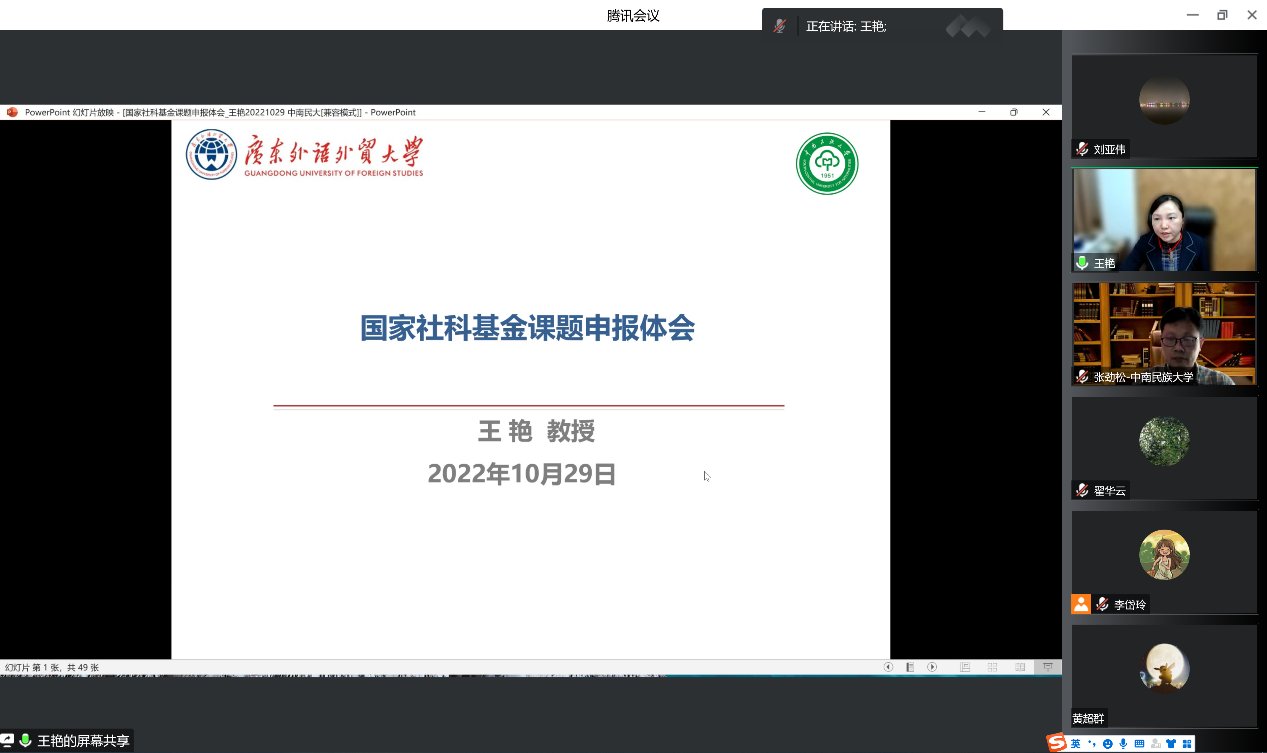Restore down the shared PowerPoint window
The image size is (1267, 753).
pos(1013,112)
